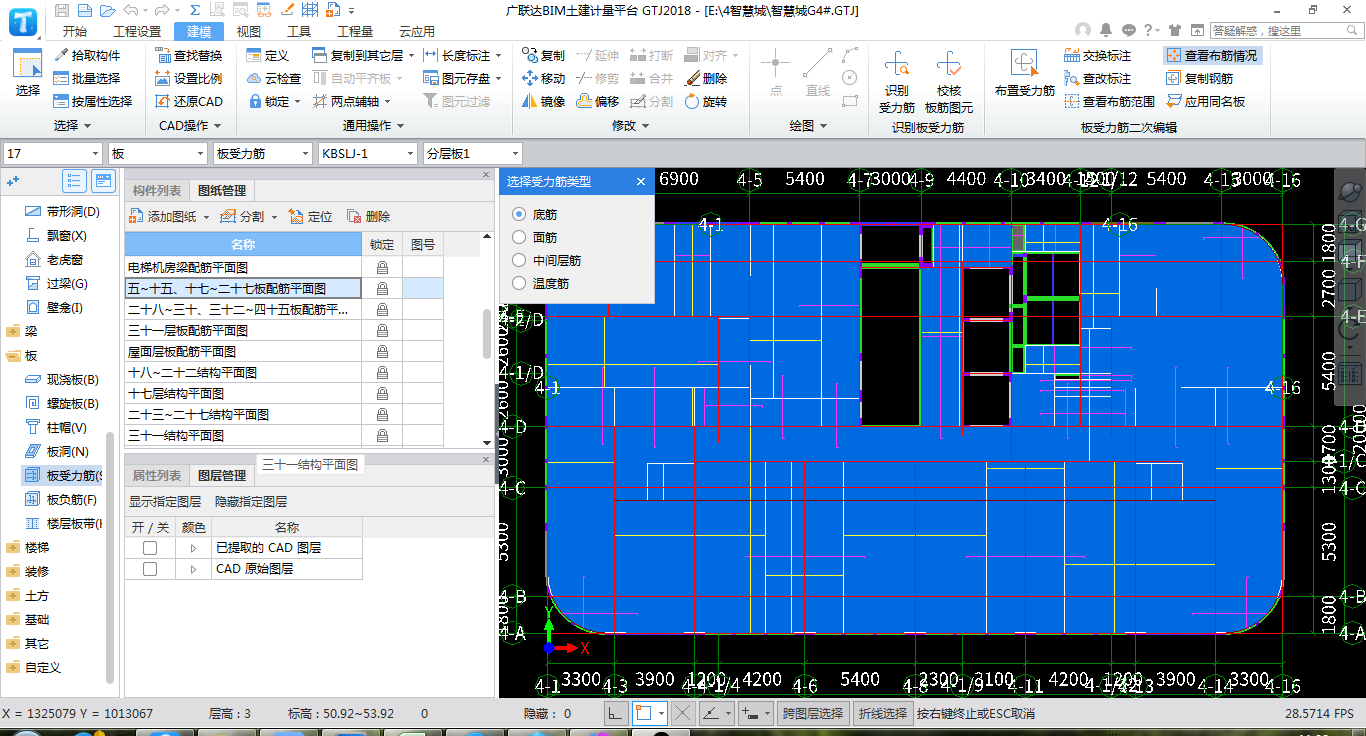Screen dimensions: 1366x736
Task: Click the 拾取构件 pick-component tool
Action: click(87, 55)
